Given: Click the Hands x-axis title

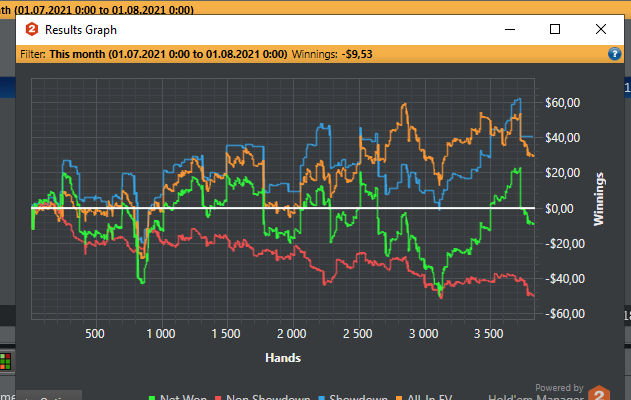Looking at the screenshot, I should click(x=283, y=358).
